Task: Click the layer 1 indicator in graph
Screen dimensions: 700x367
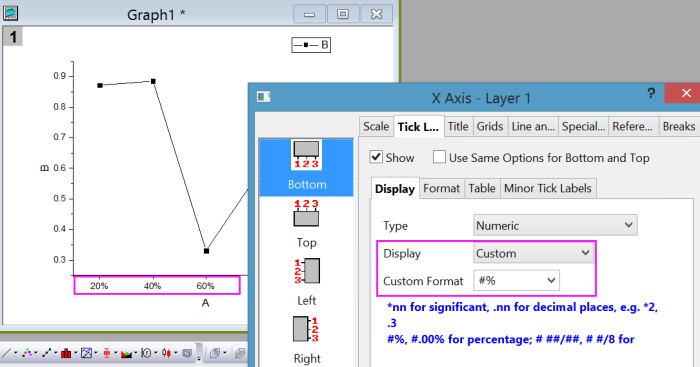Action: pyautogui.click(x=13, y=37)
